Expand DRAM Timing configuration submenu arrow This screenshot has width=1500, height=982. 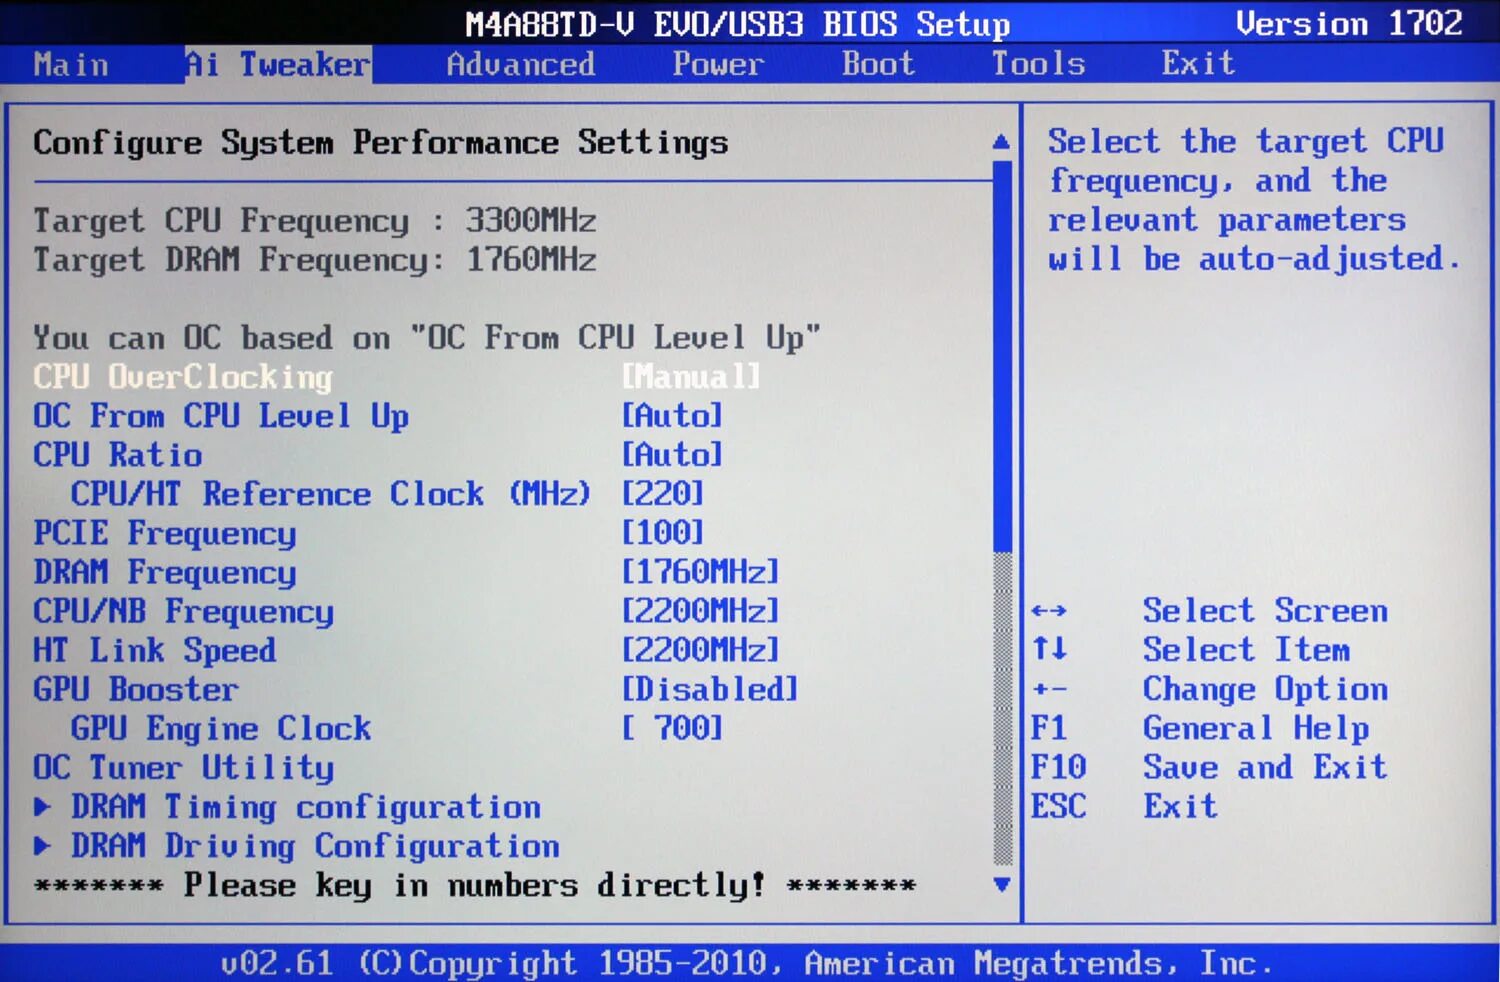[x=43, y=806]
